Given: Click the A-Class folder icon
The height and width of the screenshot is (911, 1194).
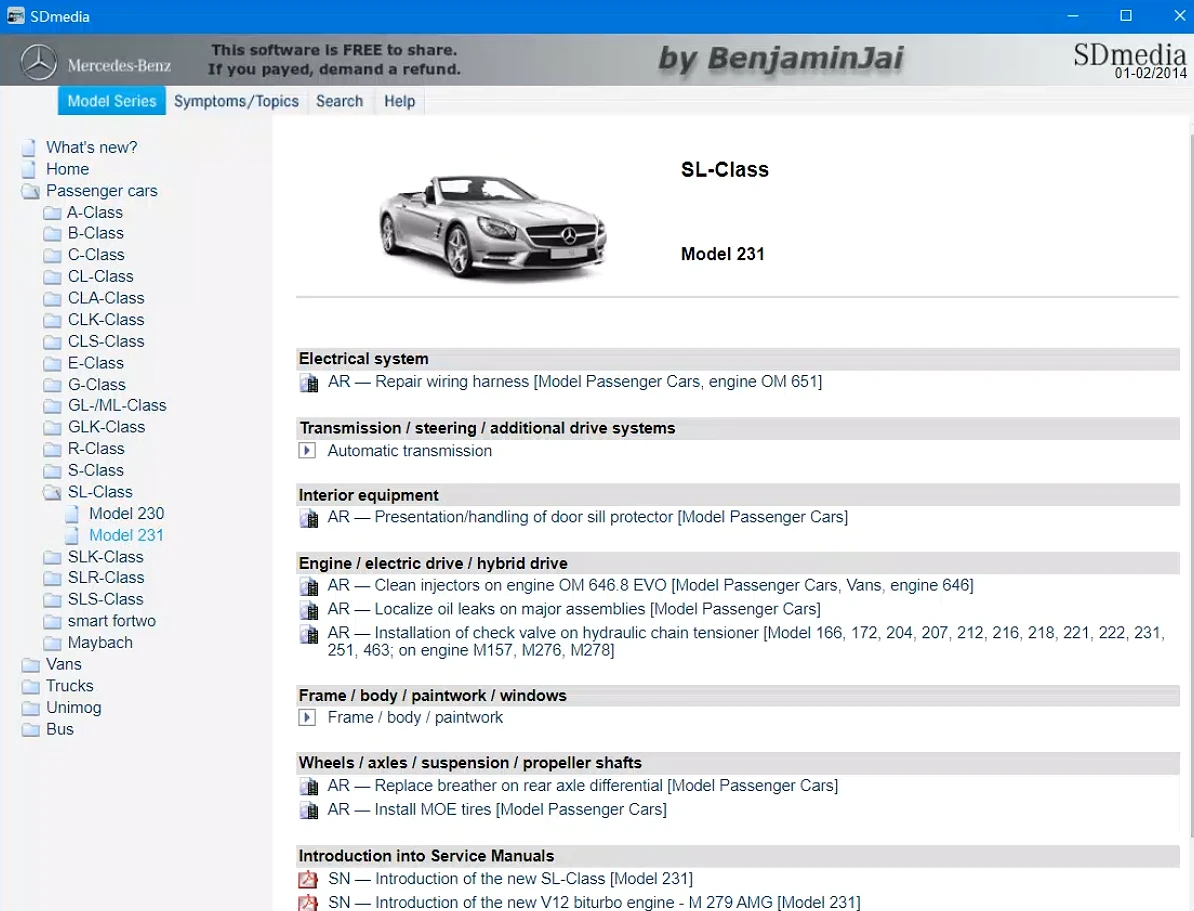Looking at the screenshot, I should (x=52, y=213).
